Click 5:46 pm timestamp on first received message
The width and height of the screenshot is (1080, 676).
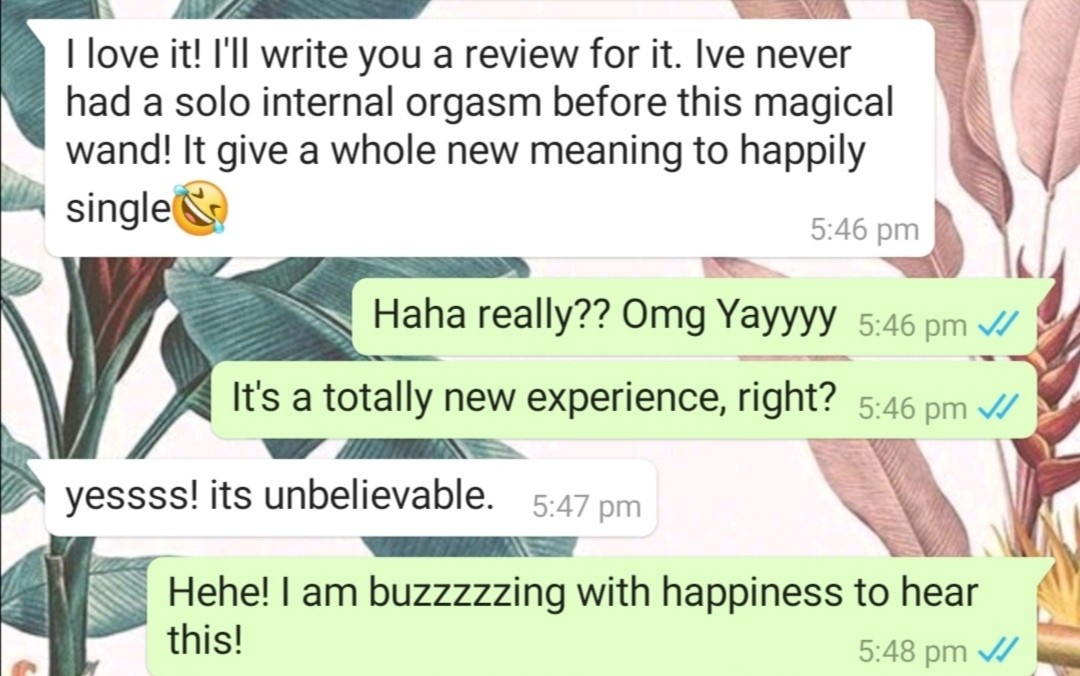[864, 229]
